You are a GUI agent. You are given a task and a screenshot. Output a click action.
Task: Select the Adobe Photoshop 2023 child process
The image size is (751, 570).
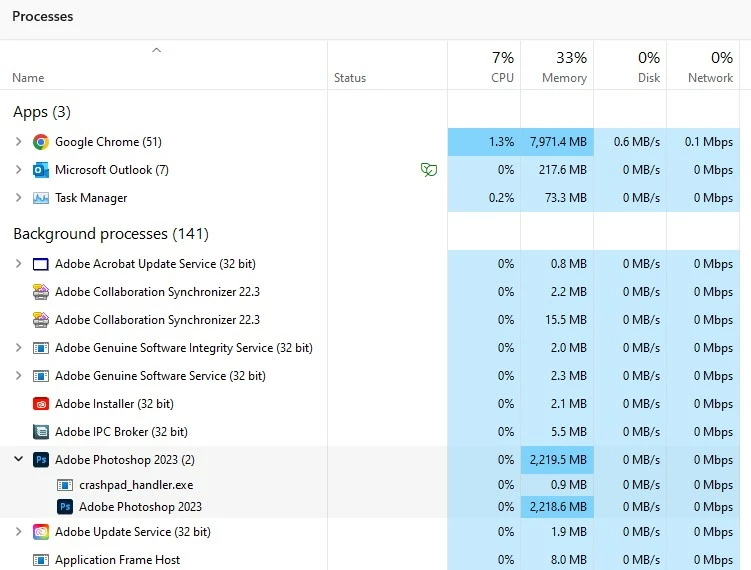pos(140,507)
